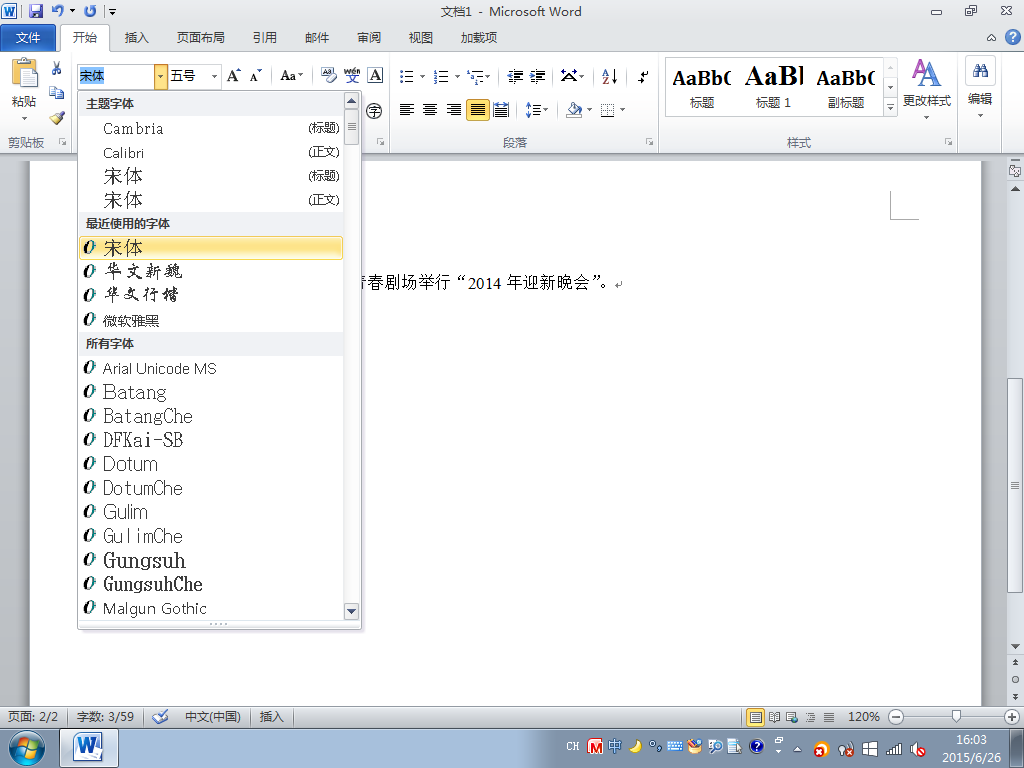Open the 审阅 review tab

pos(369,38)
